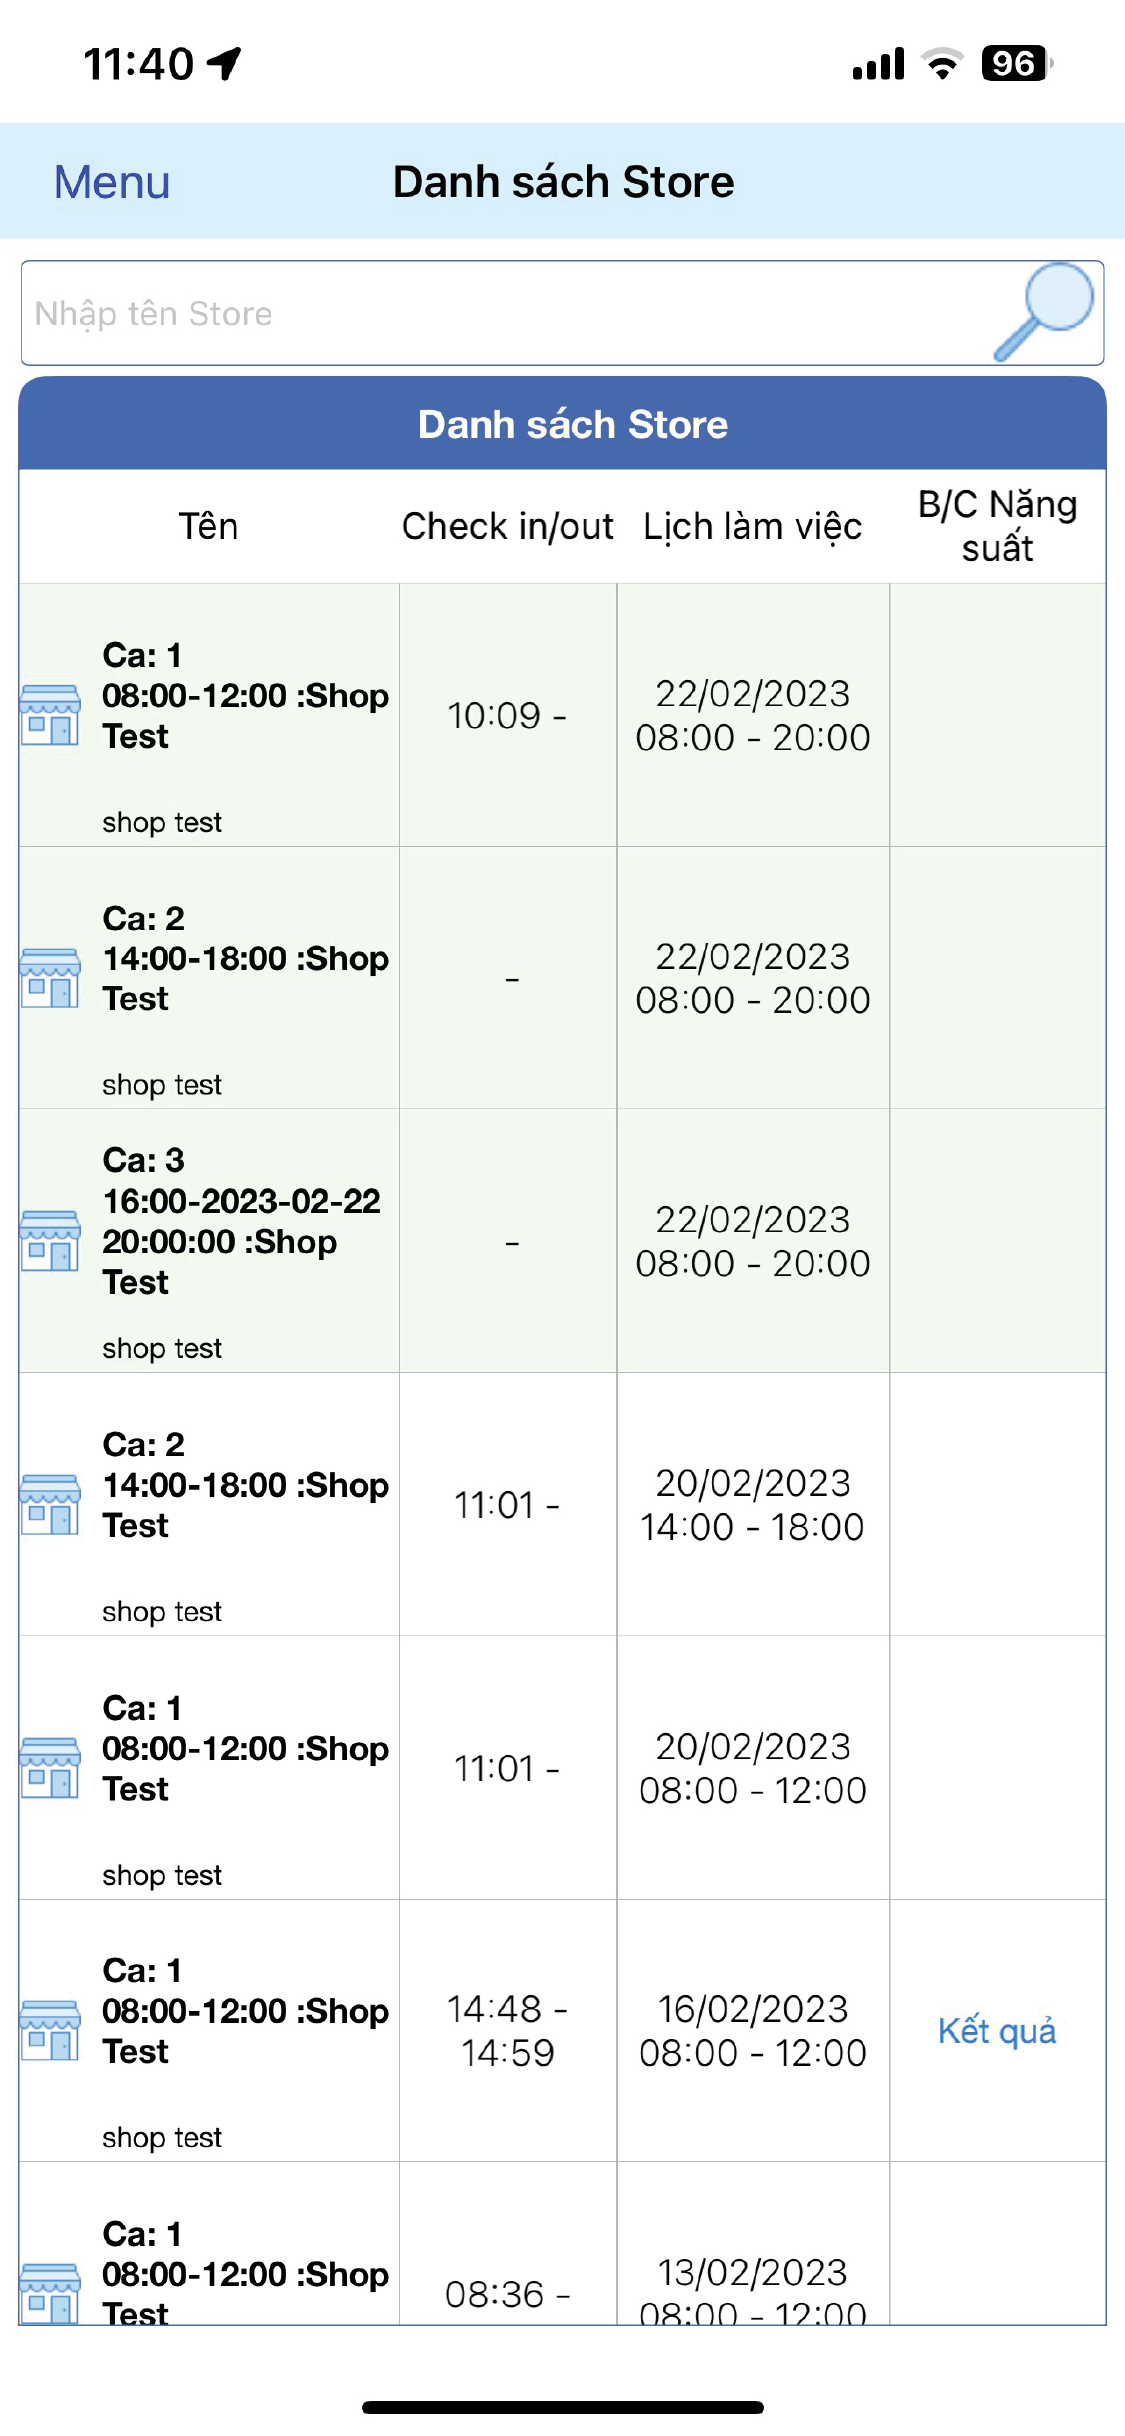Tap store icon for Ca 1 on 20/02/2023
The image size is (1125, 2436).
click(x=50, y=1768)
